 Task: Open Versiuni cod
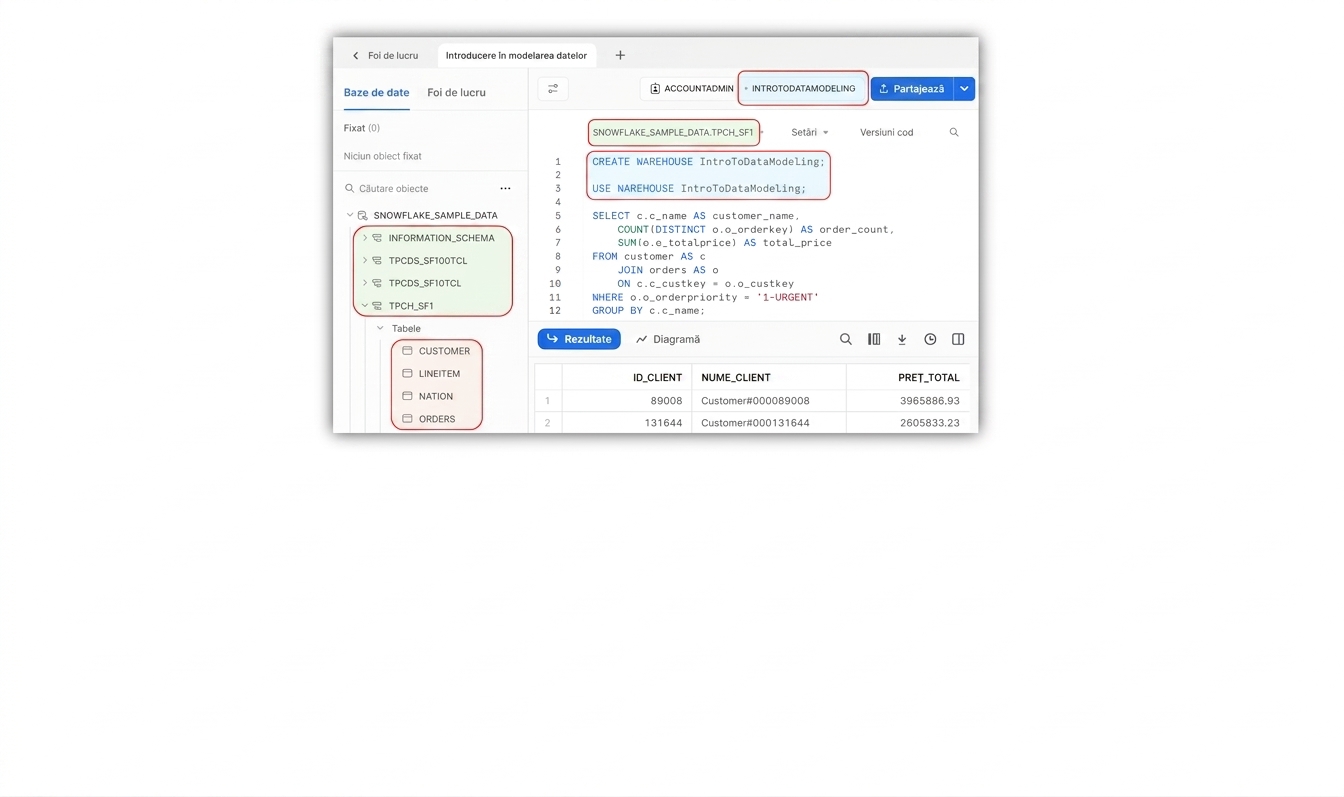887,132
